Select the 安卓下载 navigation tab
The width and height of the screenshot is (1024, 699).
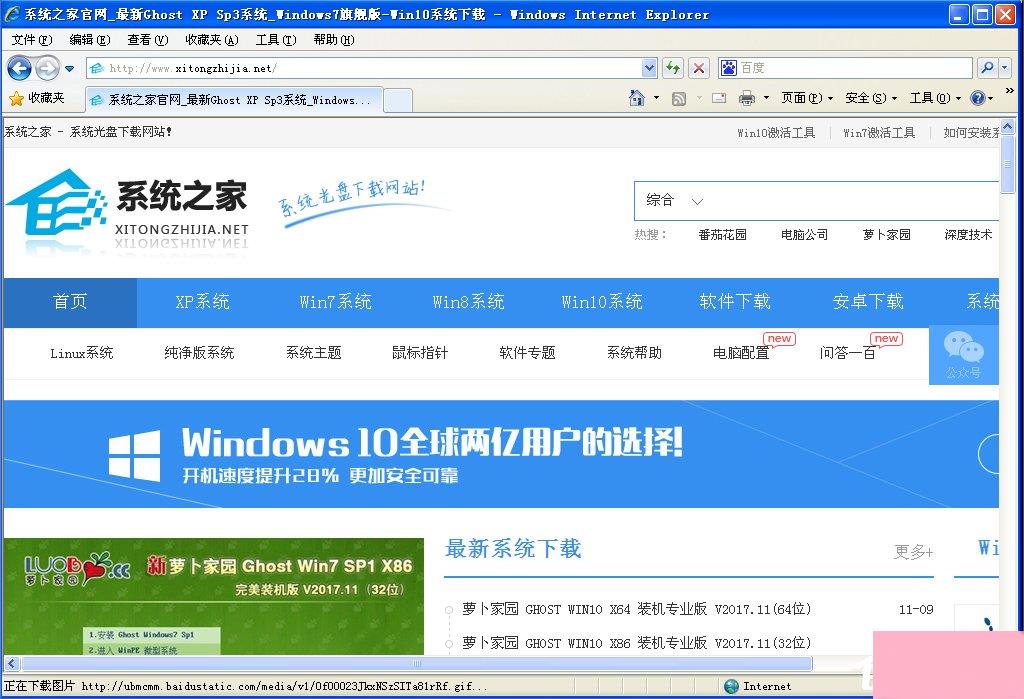pyautogui.click(x=868, y=302)
